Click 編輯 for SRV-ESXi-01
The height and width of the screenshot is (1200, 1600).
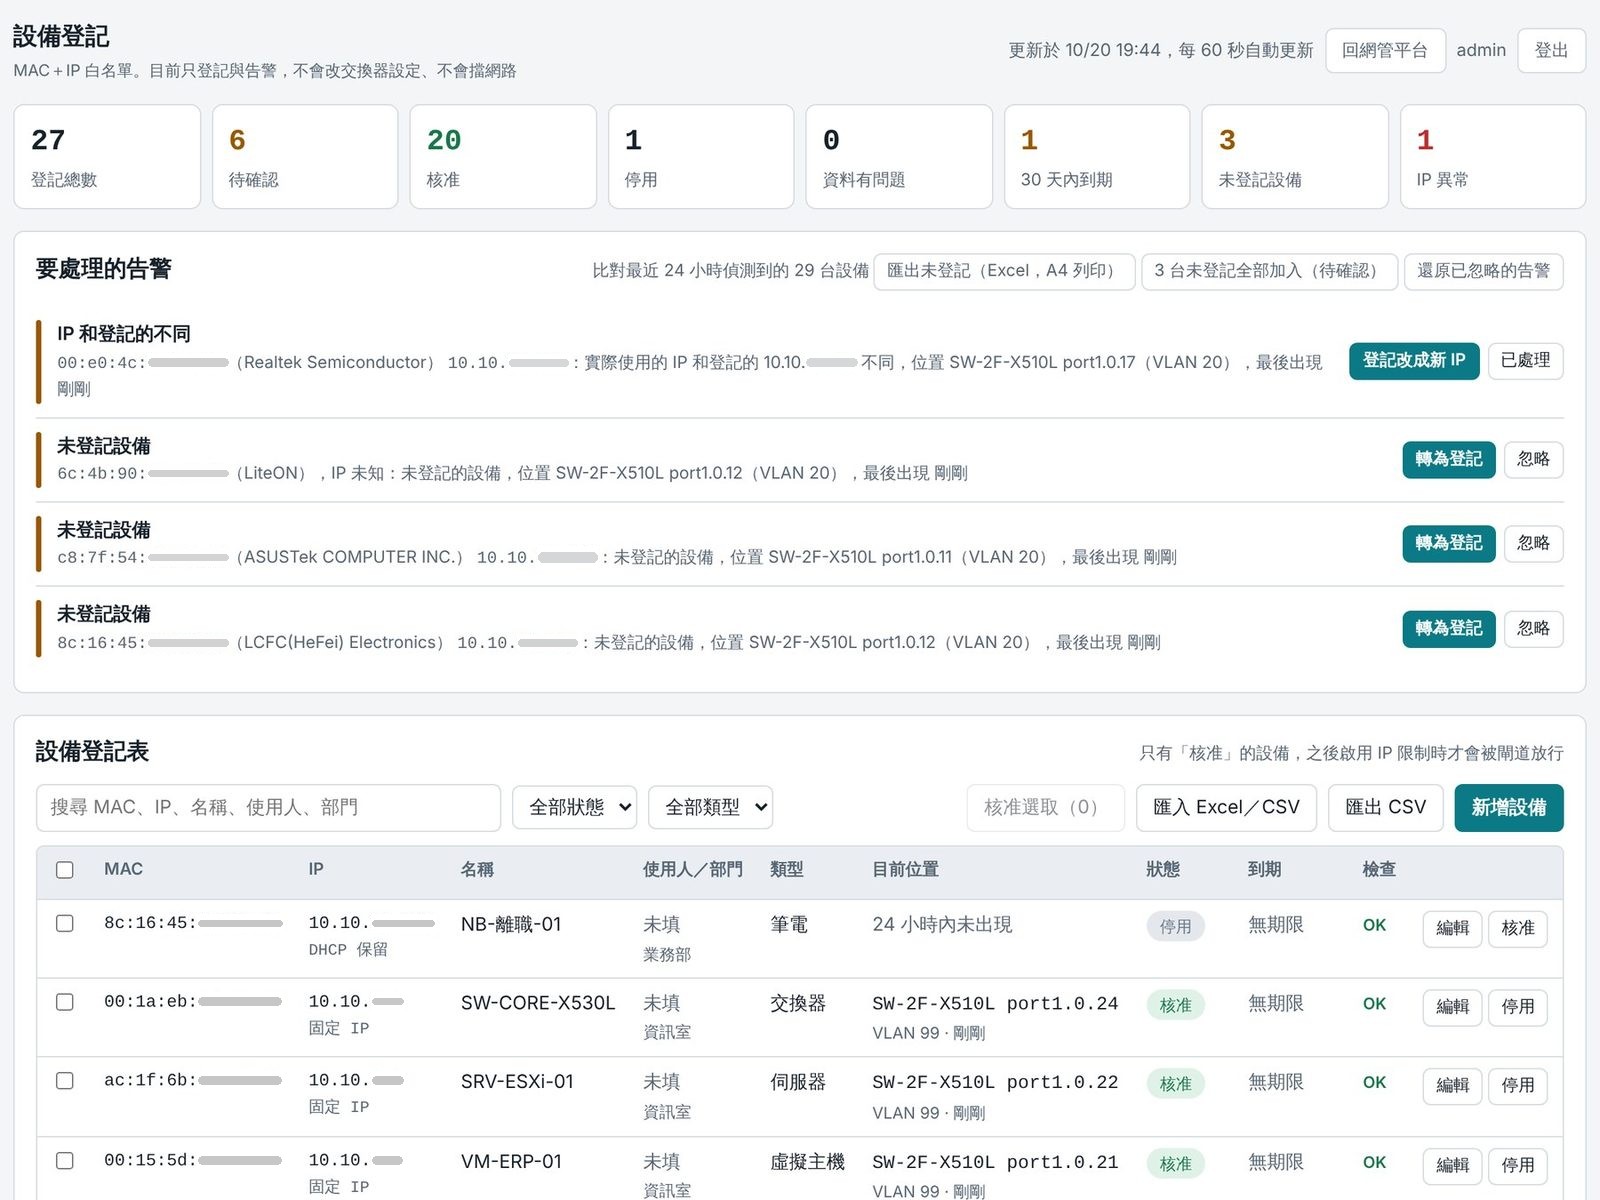click(x=1452, y=1085)
